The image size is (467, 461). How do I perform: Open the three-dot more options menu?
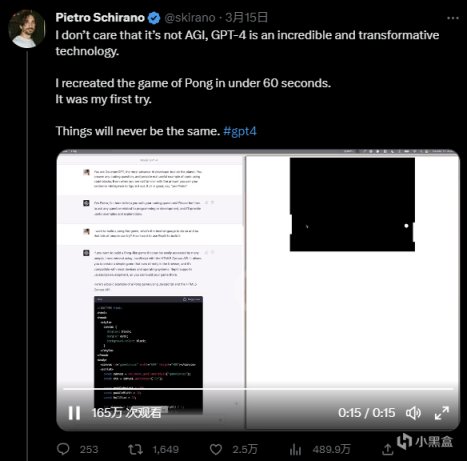pos(453,18)
